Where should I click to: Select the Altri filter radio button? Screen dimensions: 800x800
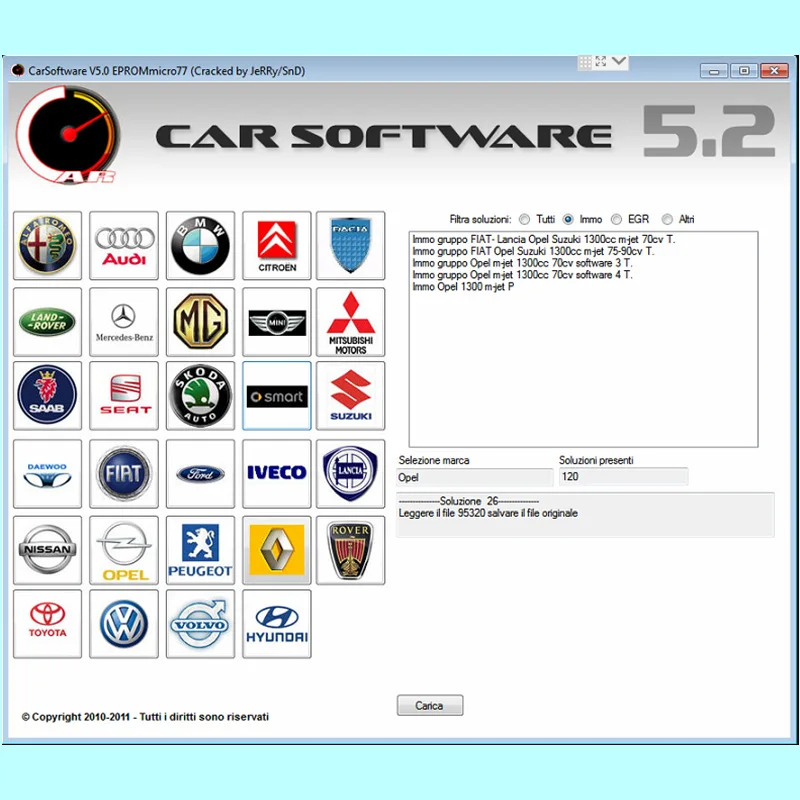667,219
